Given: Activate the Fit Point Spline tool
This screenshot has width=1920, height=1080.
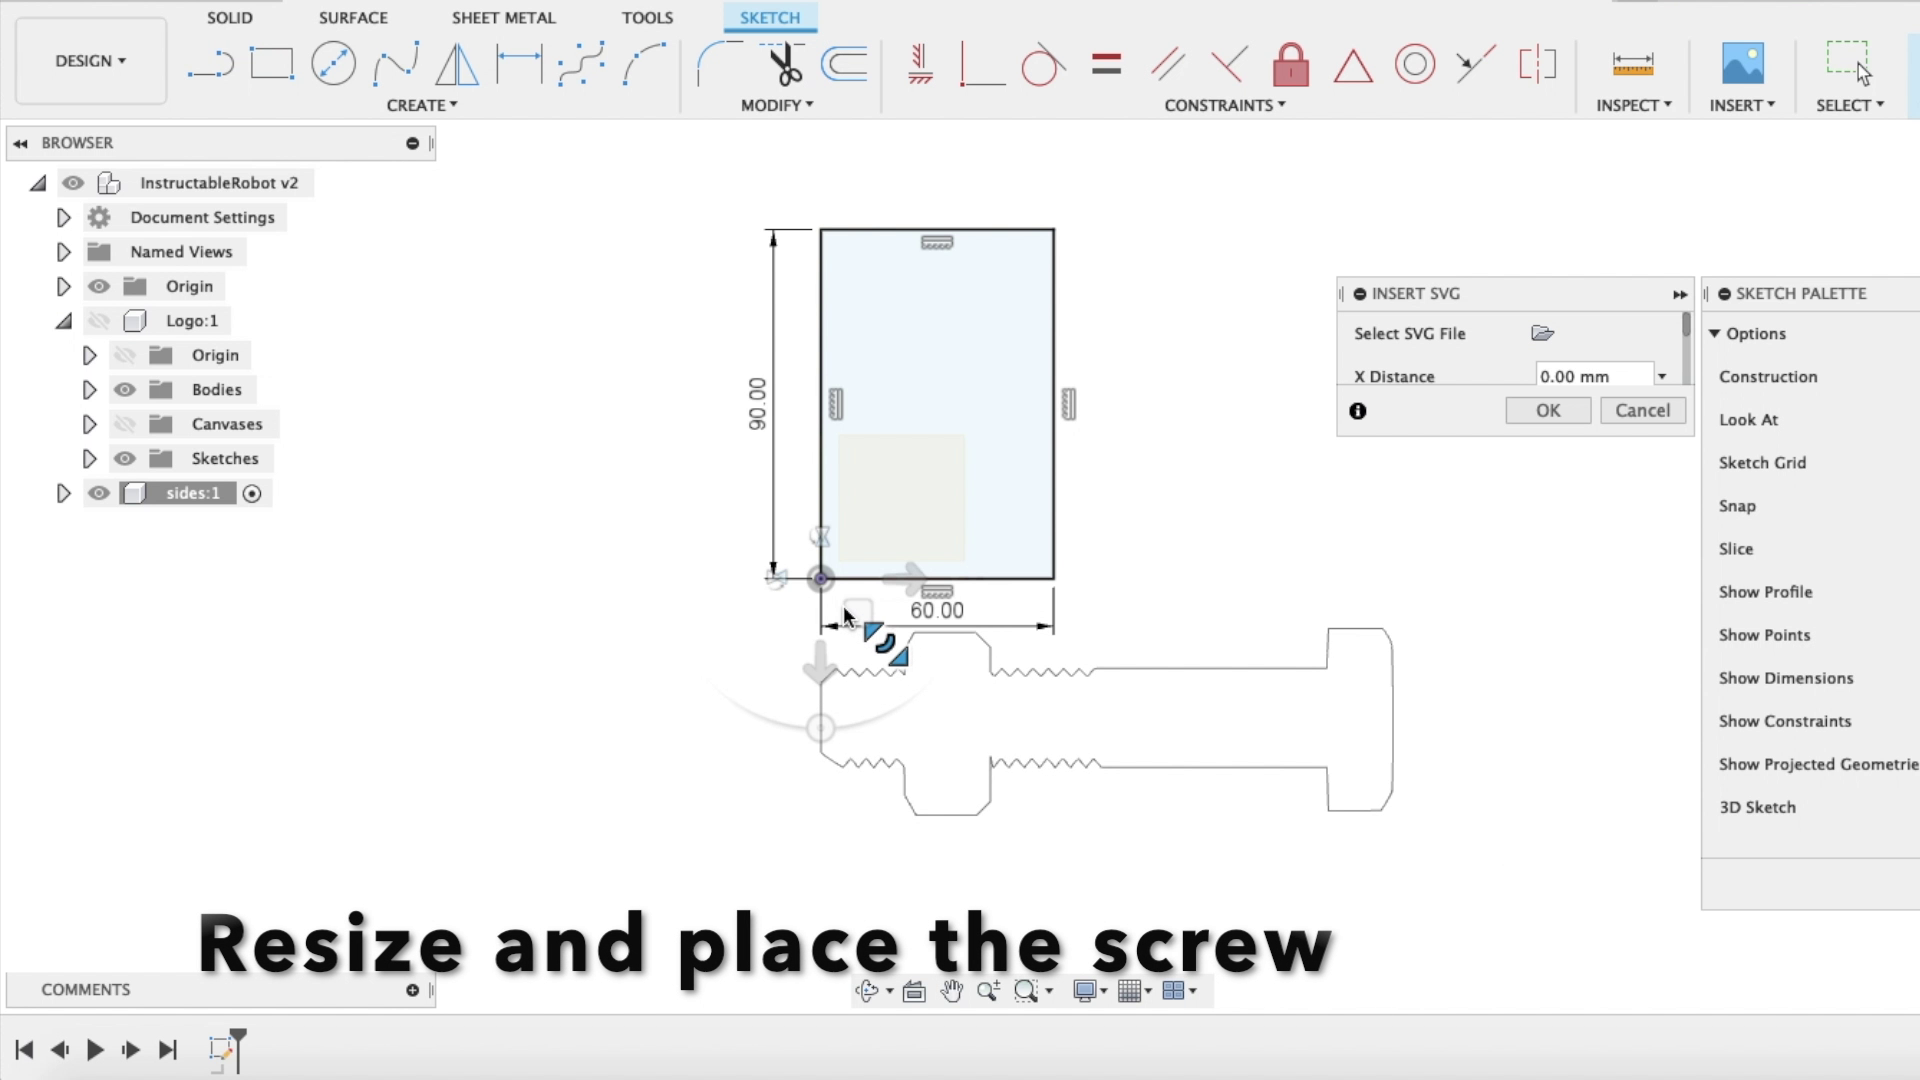Looking at the screenshot, I should coord(396,64).
